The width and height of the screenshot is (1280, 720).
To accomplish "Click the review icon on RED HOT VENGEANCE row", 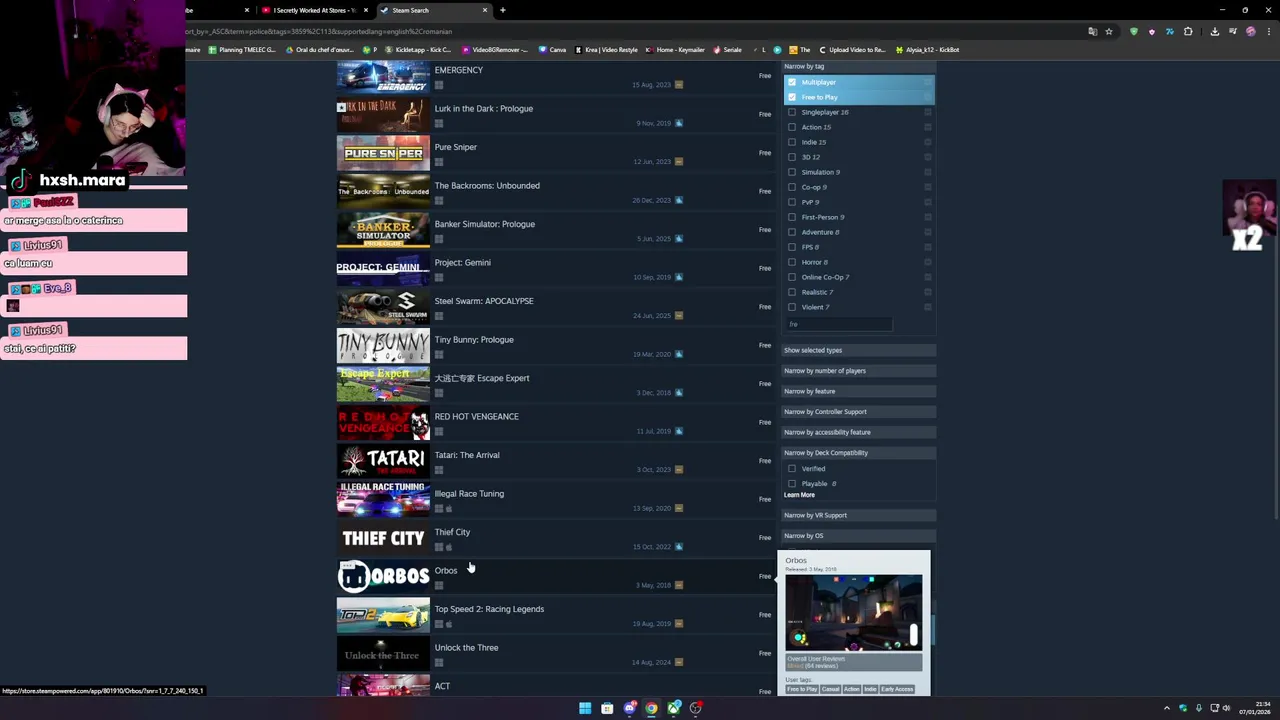I will 679,431.
